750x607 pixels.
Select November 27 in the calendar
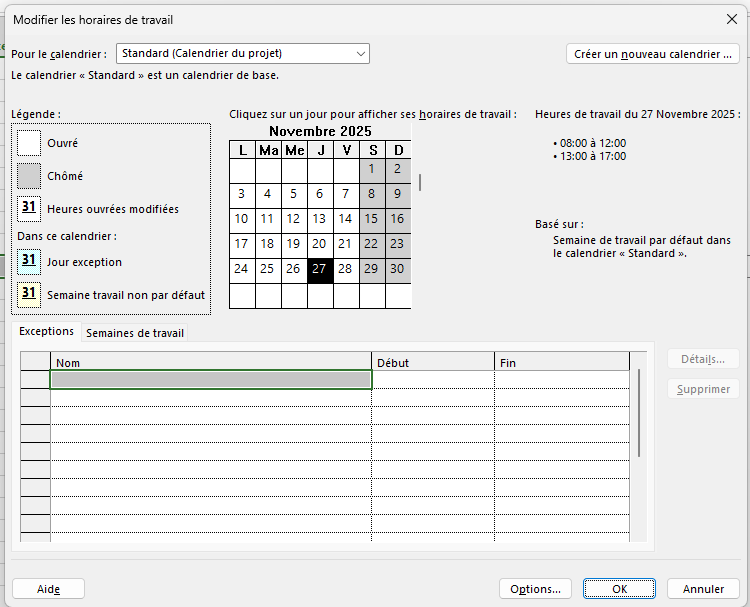[x=319, y=269]
